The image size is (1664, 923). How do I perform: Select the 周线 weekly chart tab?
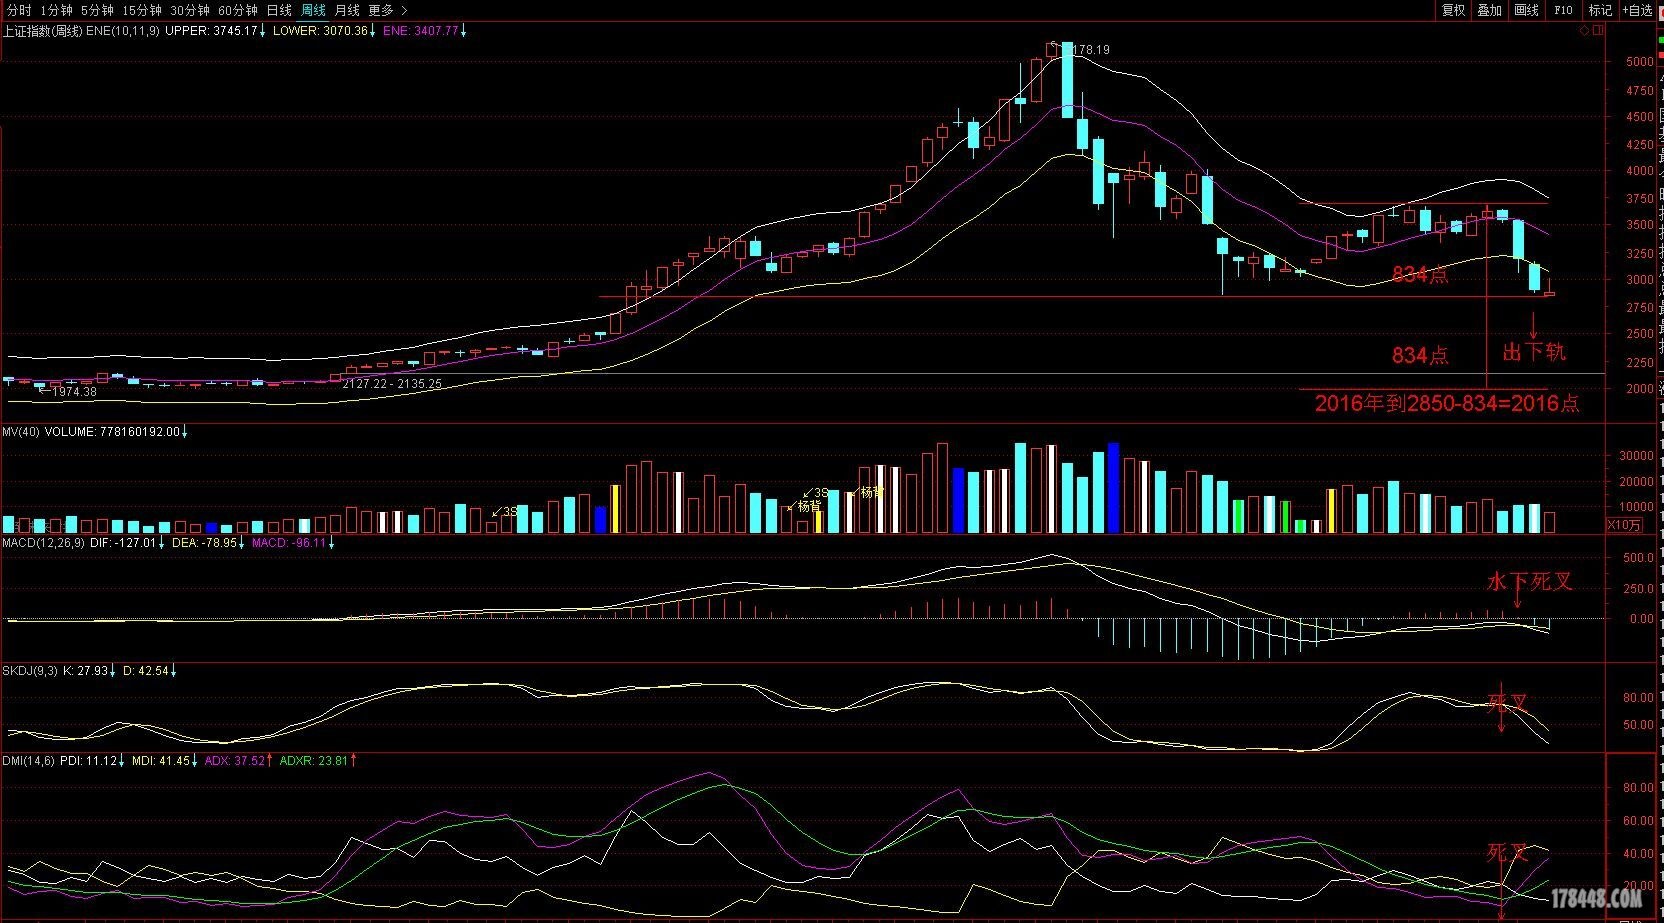tap(314, 10)
